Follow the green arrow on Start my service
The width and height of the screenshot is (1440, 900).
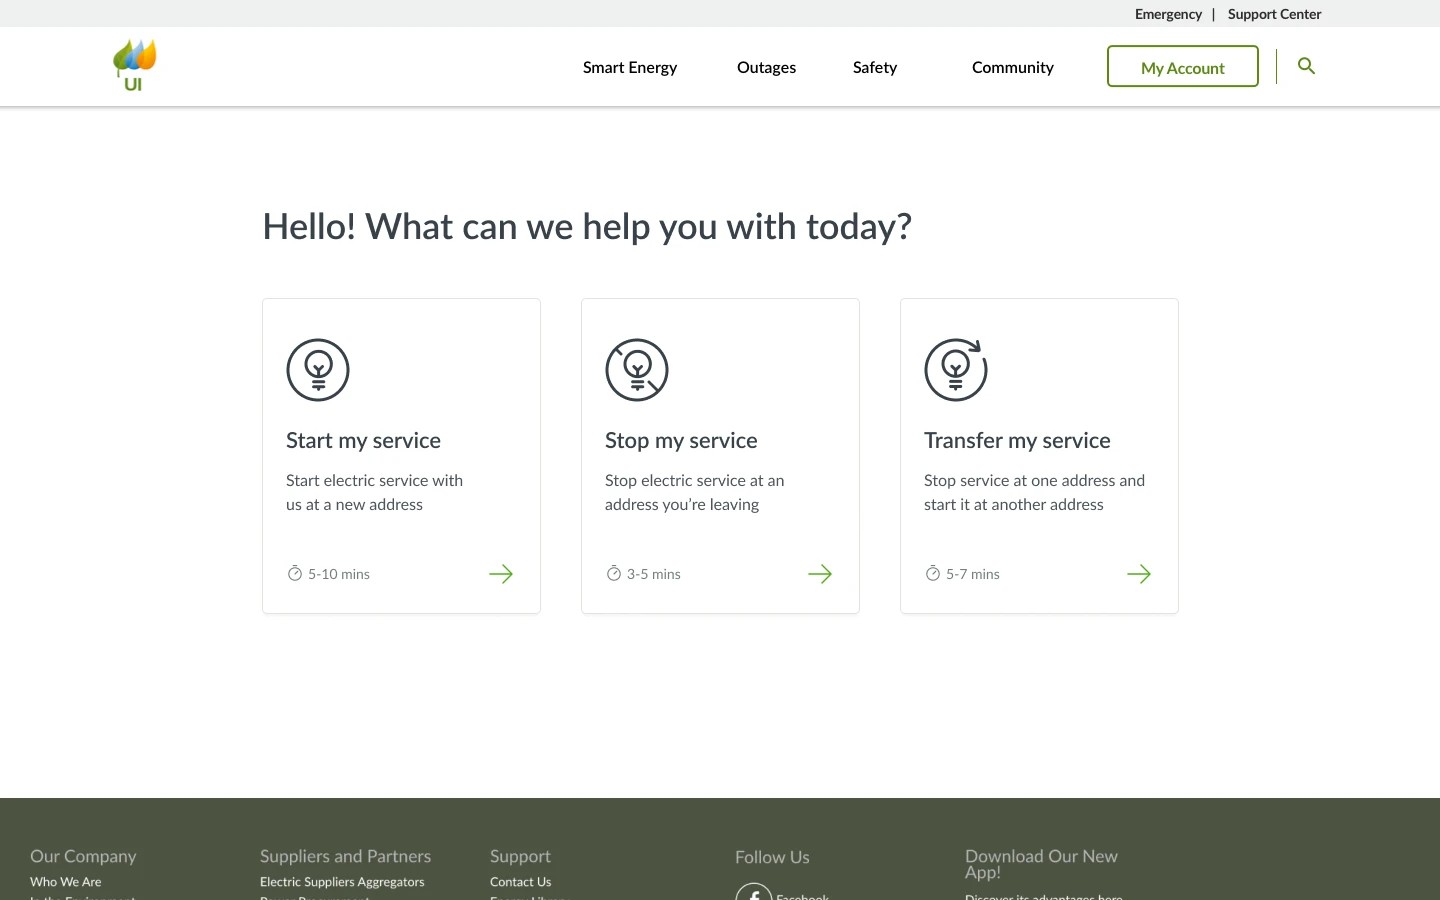pos(501,574)
